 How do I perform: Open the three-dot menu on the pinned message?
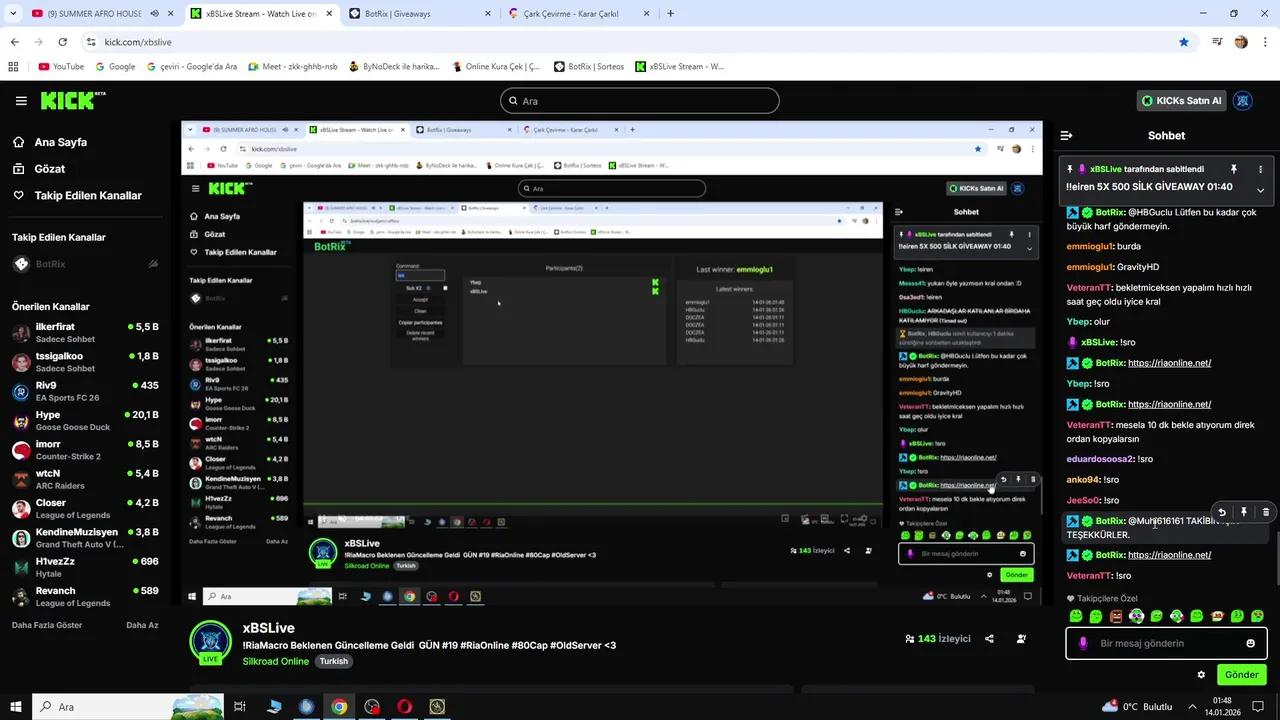click(1261, 169)
